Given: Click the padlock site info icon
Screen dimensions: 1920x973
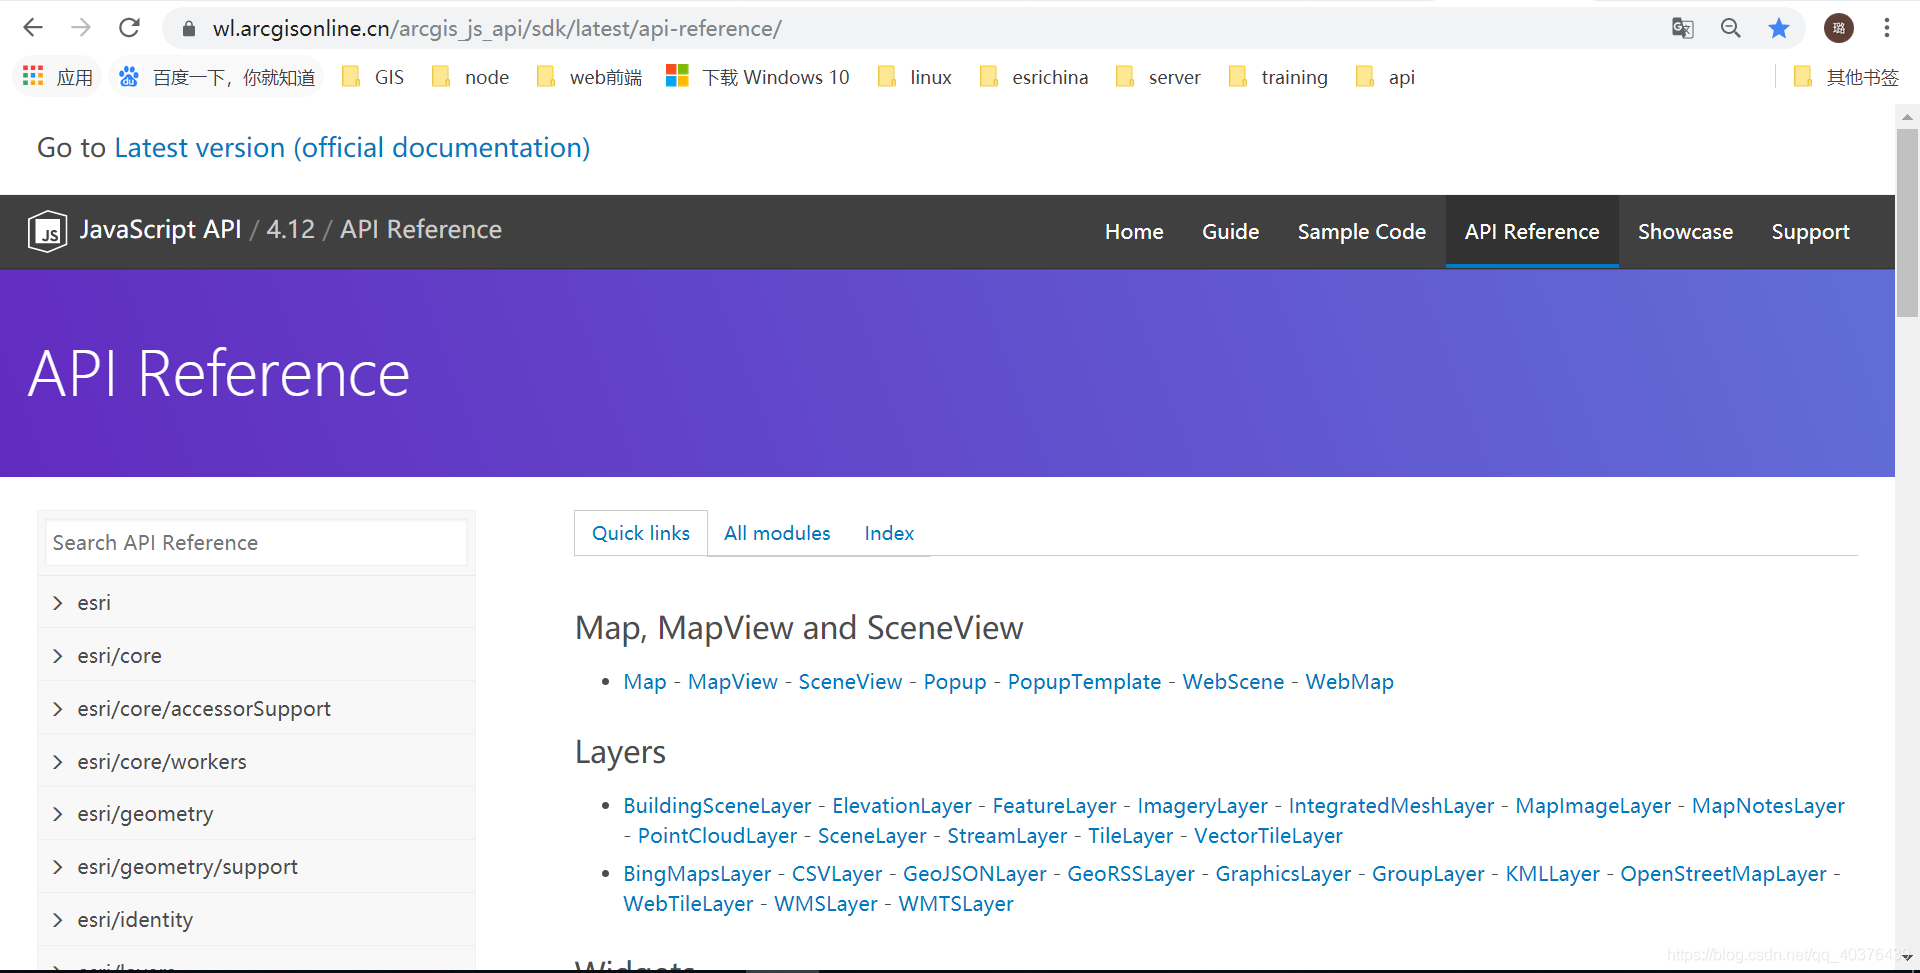Looking at the screenshot, I should click(188, 29).
